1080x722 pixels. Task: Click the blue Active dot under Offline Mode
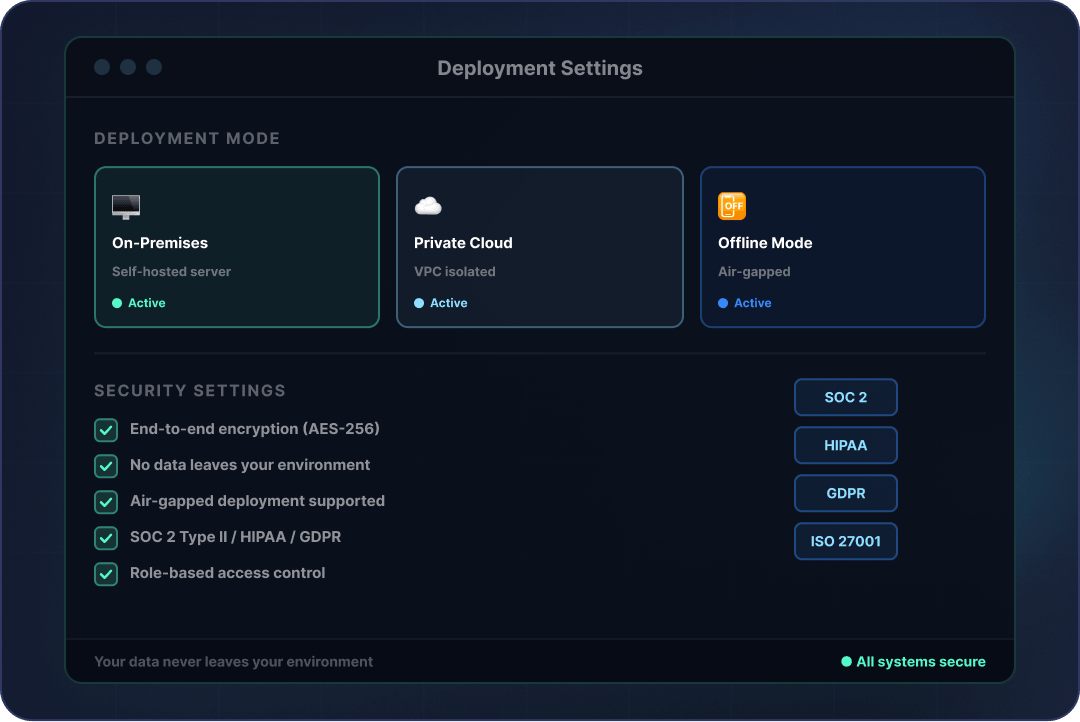(x=723, y=303)
